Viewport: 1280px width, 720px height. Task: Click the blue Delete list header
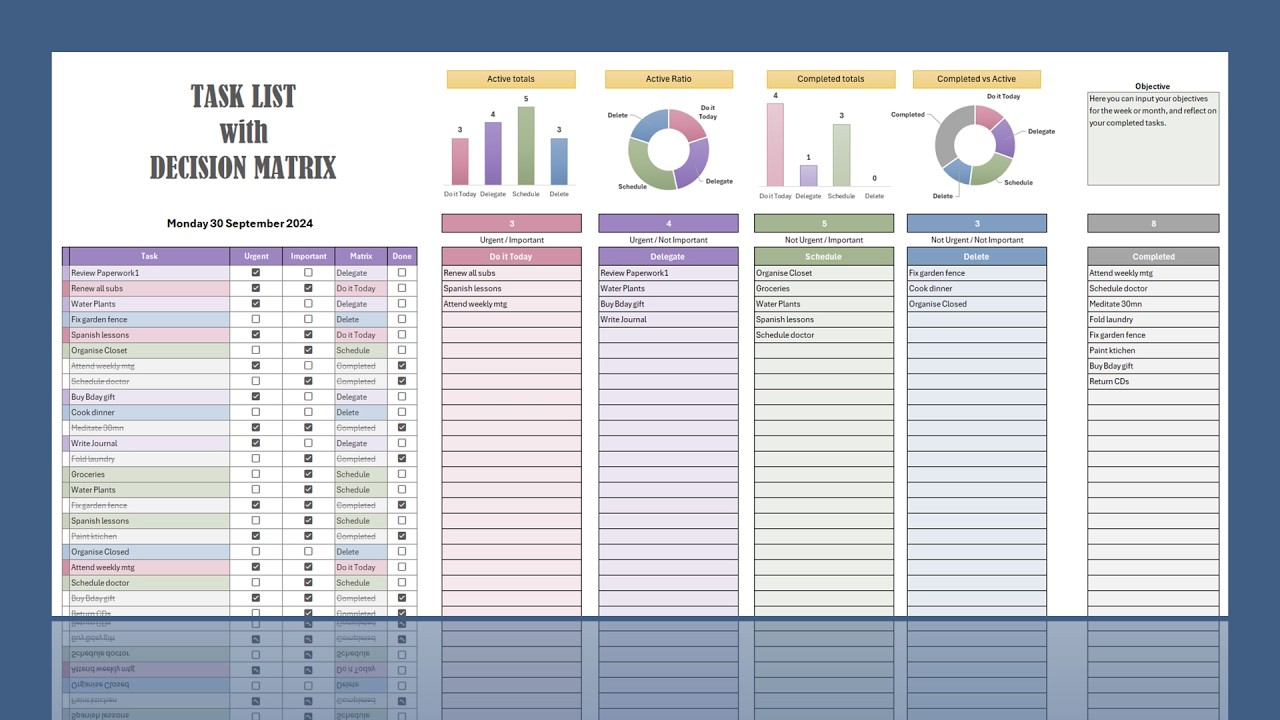point(976,256)
